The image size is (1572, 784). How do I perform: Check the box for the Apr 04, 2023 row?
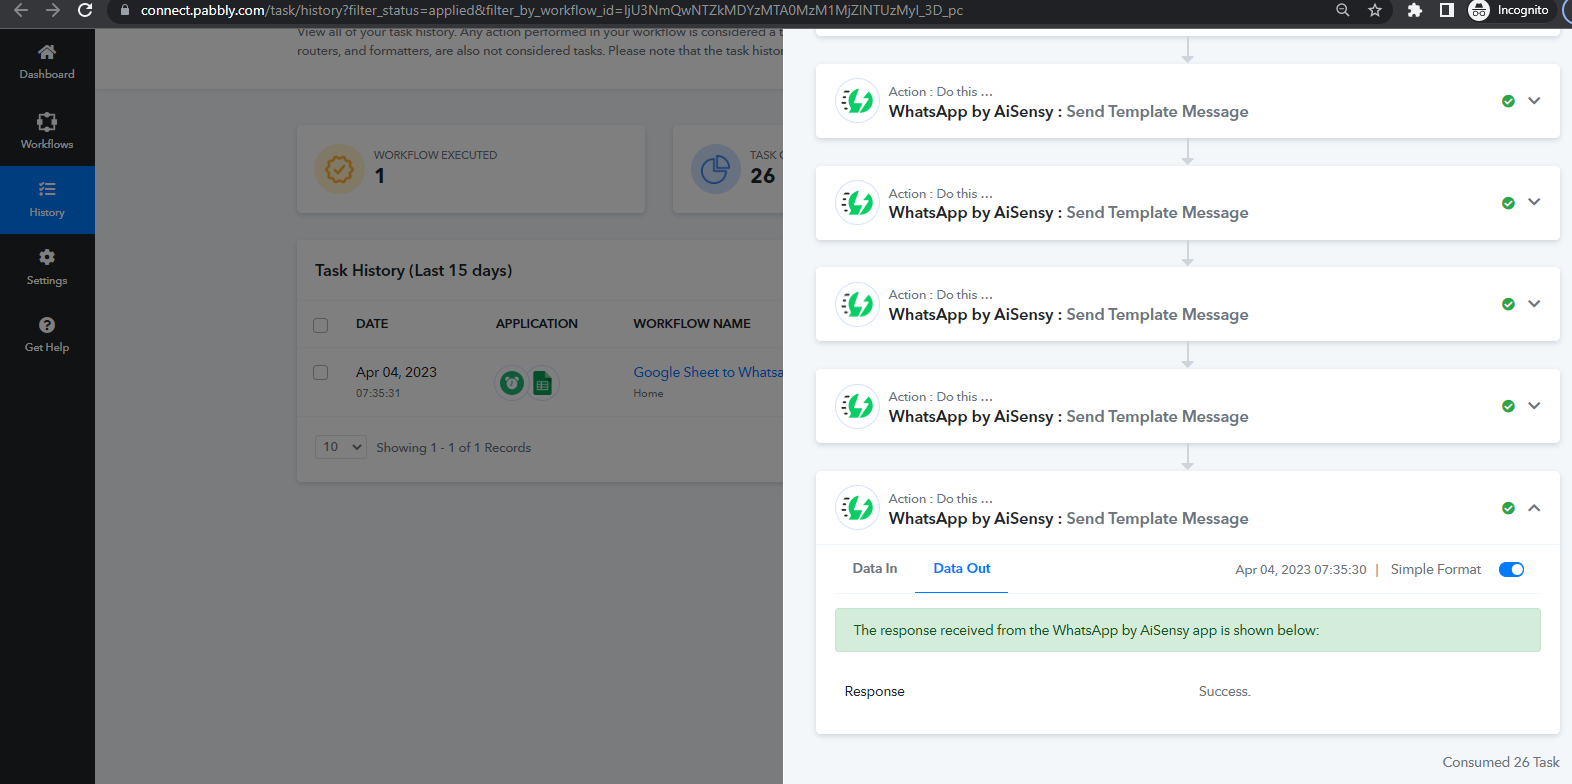(321, 373)
